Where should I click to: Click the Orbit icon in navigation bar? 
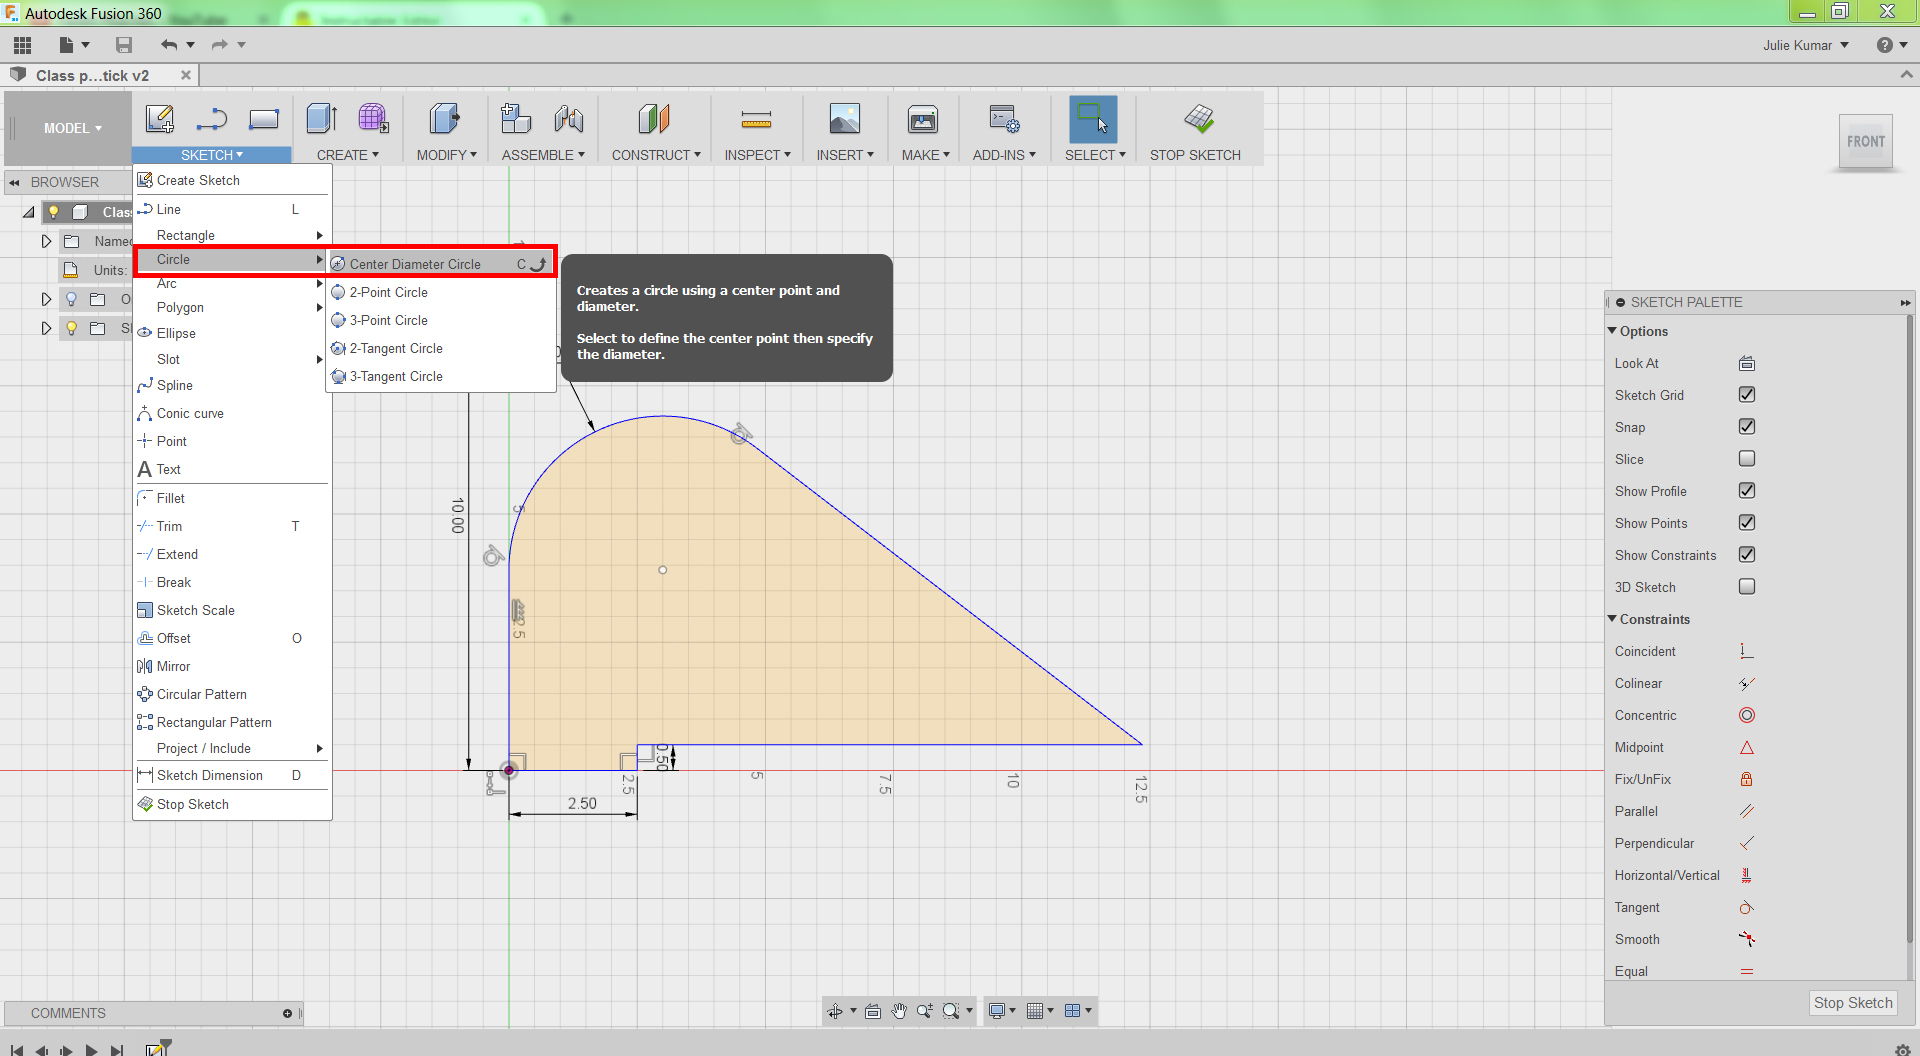[x=835, y=1011]
